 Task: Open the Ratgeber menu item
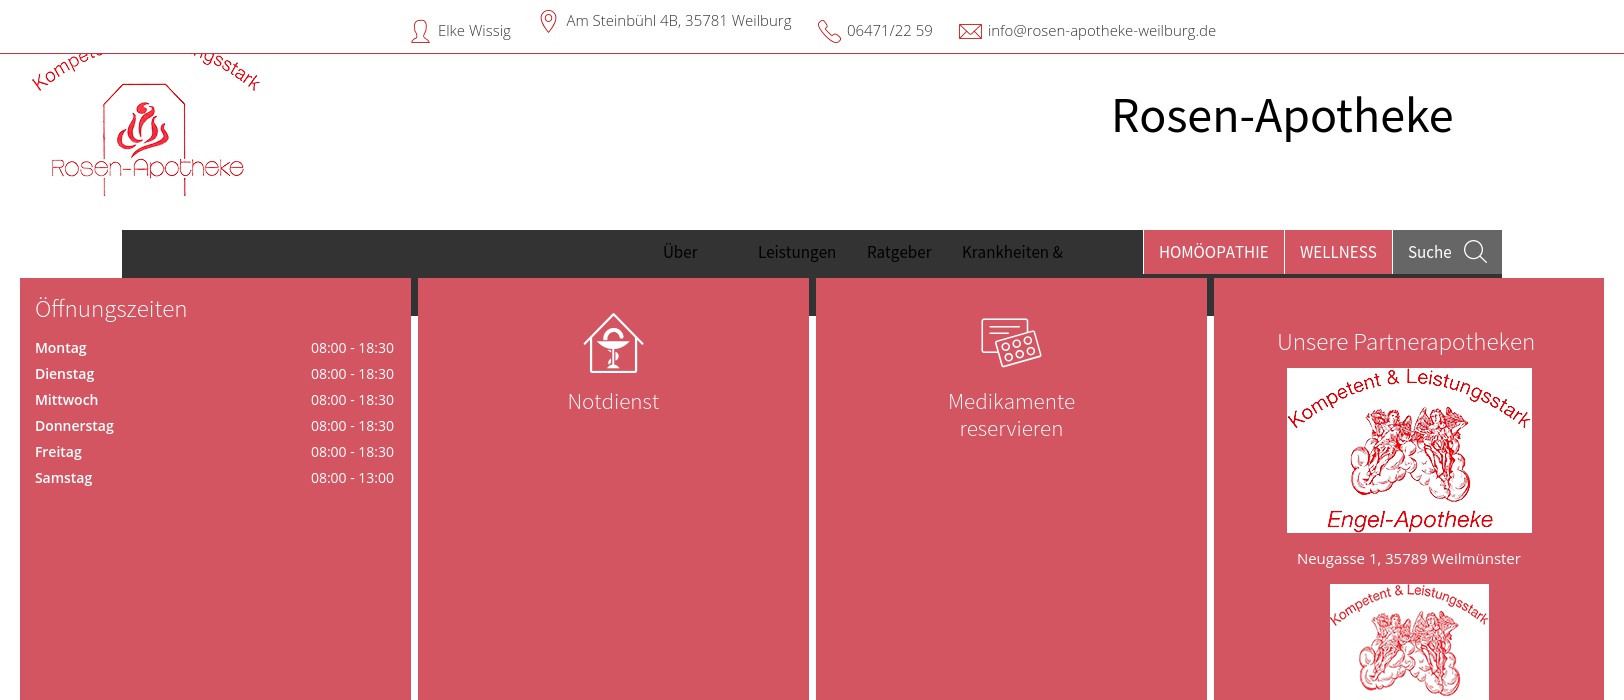[x=899, y=252]
